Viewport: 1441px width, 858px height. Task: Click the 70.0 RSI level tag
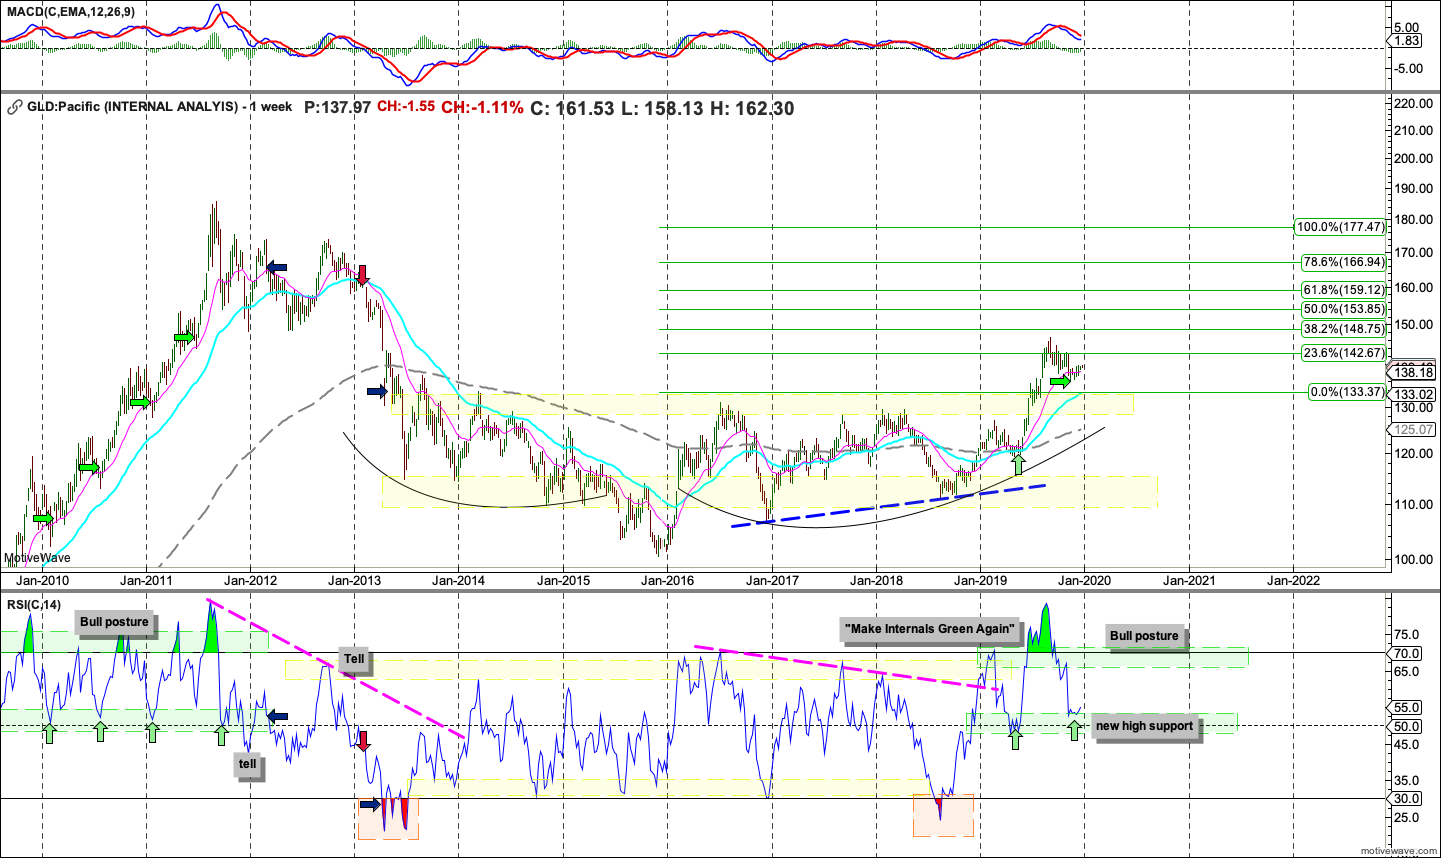coord(1406,653)
